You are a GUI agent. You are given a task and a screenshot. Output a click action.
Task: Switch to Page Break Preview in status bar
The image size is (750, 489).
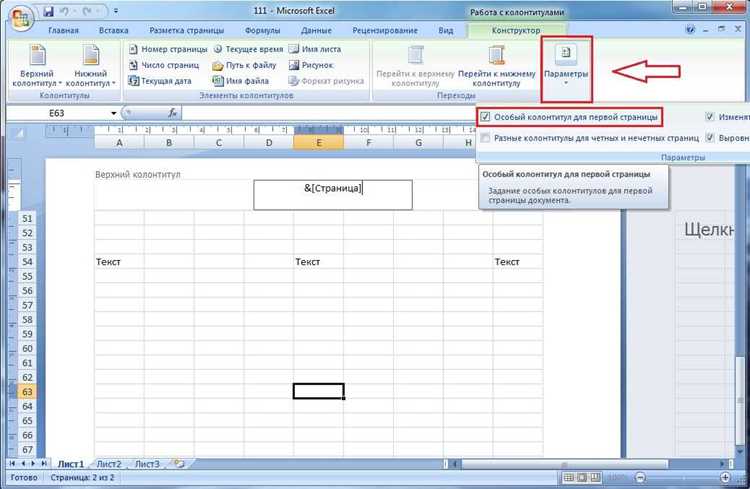(x=596, y=478)
